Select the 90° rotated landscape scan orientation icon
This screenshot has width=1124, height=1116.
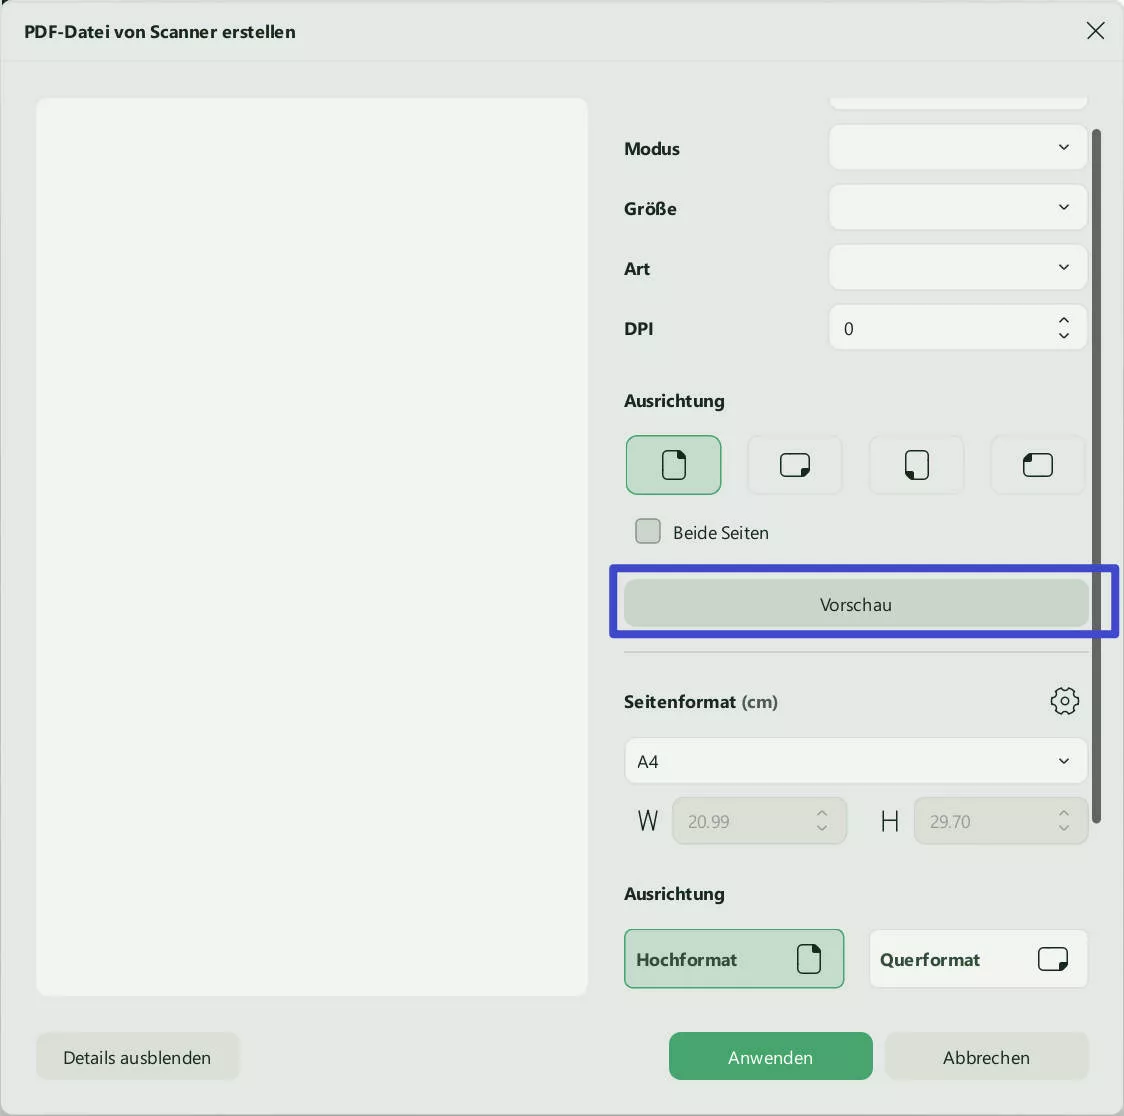click(794, 464)
